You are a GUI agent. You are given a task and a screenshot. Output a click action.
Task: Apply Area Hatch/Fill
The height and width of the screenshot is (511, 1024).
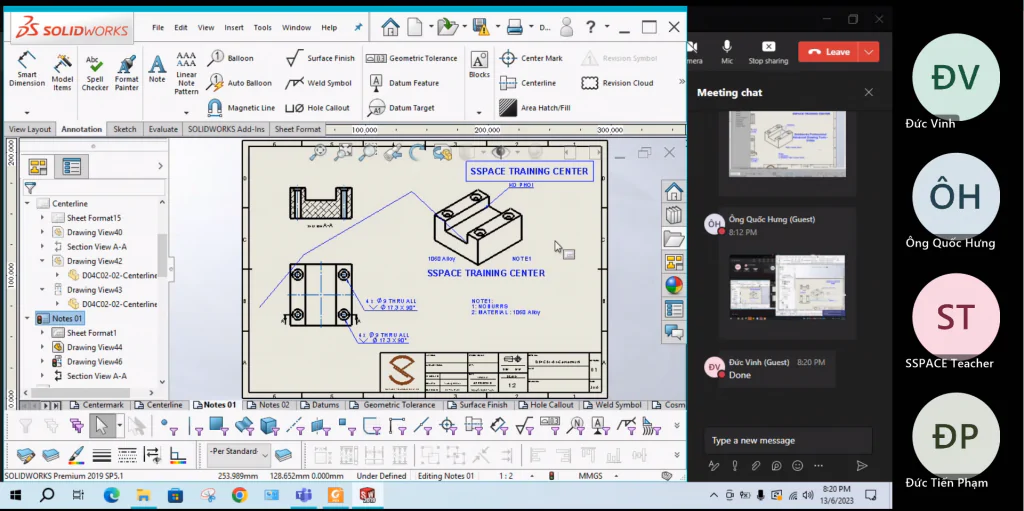tap(535, 108)
